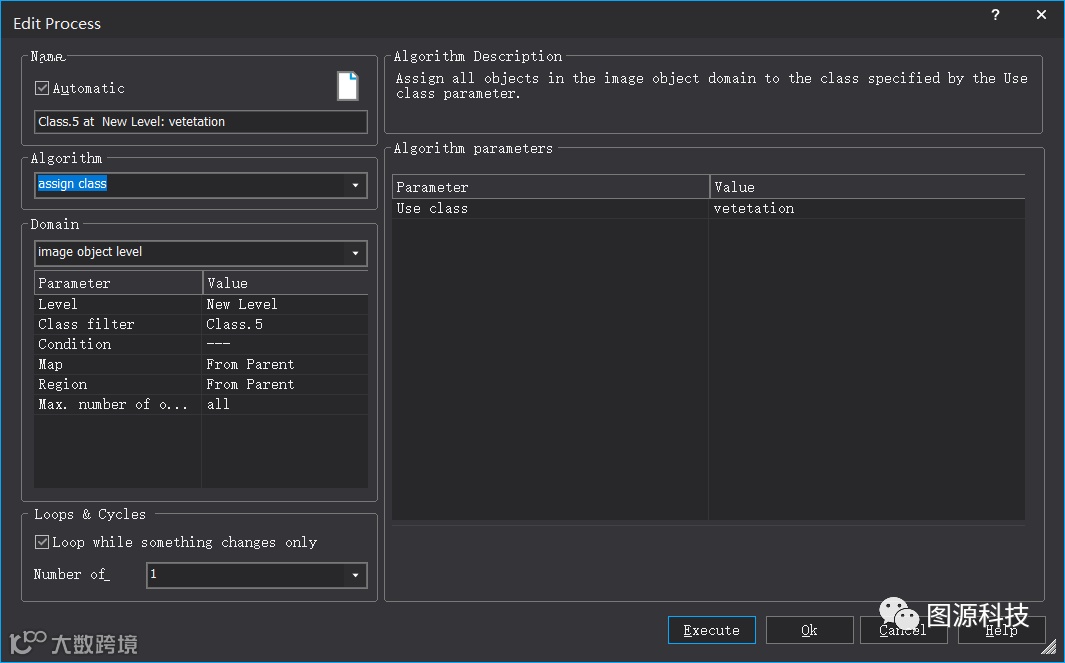Close the Edit Process dialog
Image resolution: width=1065 pixels, height=663 pixels.
[x=1041, y=15]
